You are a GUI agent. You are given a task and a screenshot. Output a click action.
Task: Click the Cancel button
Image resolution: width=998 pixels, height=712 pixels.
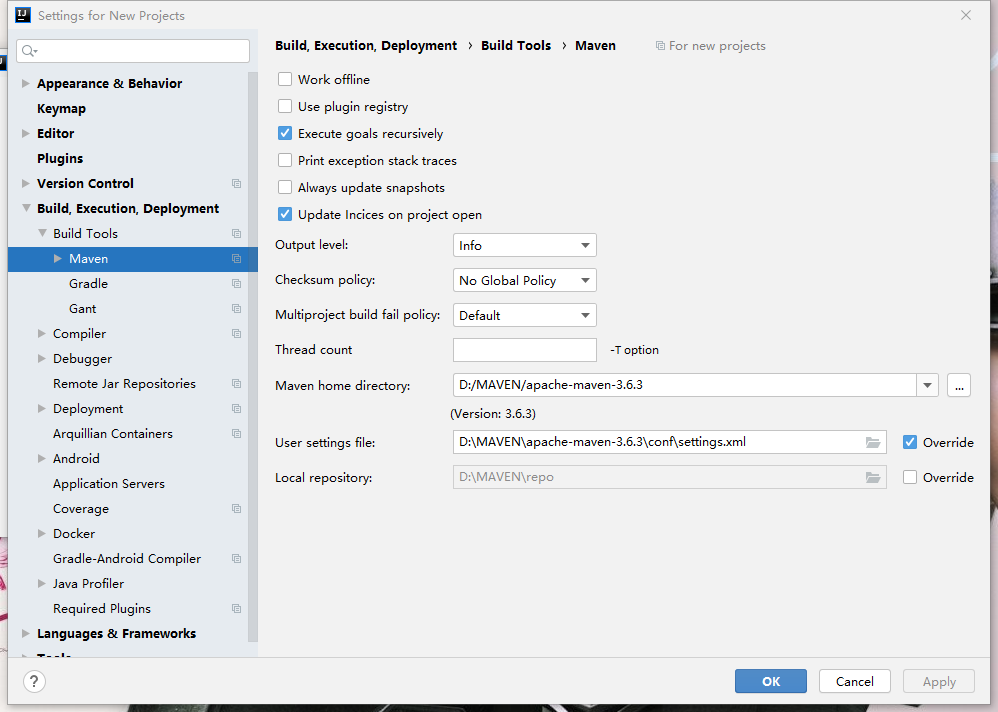click(855, 681)
